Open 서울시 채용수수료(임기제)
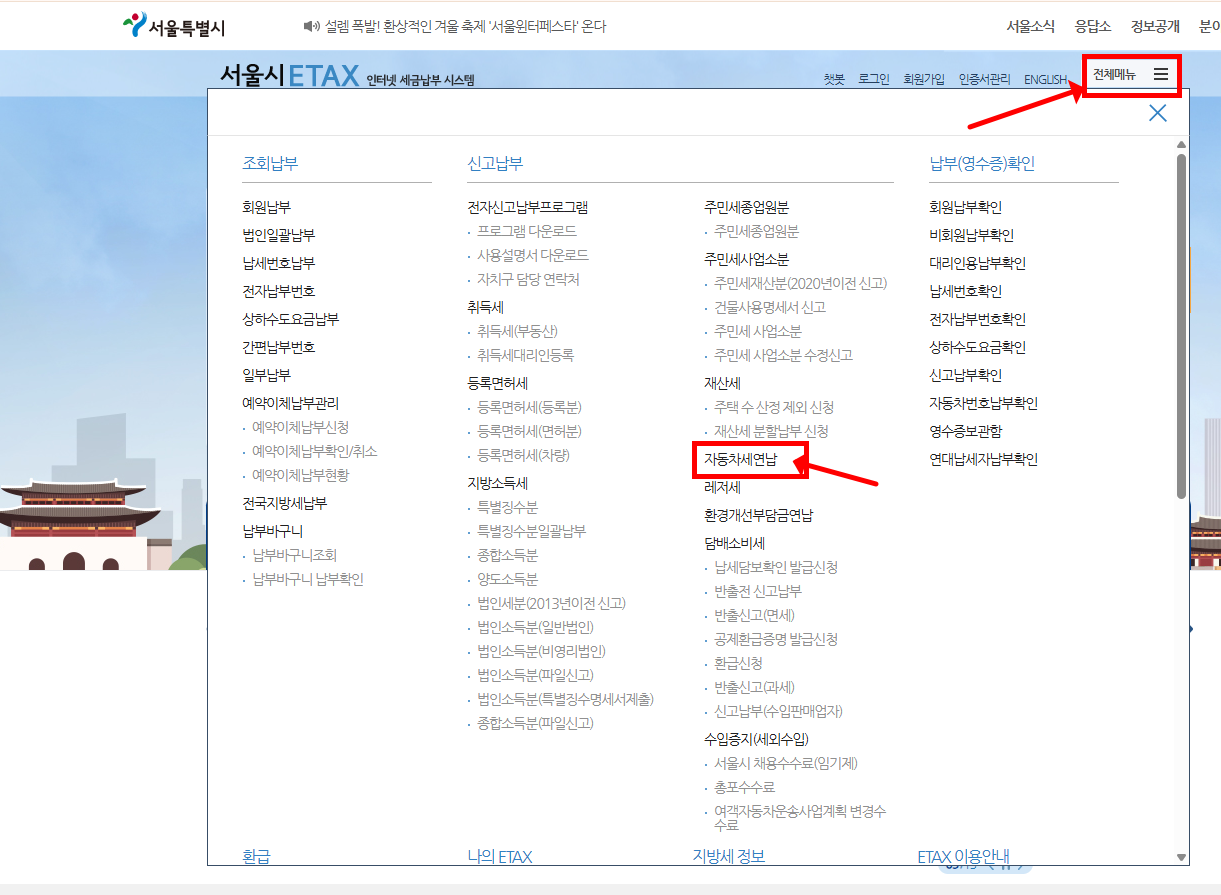Viewport: 1221px width, 895px height. pos(786,763)
